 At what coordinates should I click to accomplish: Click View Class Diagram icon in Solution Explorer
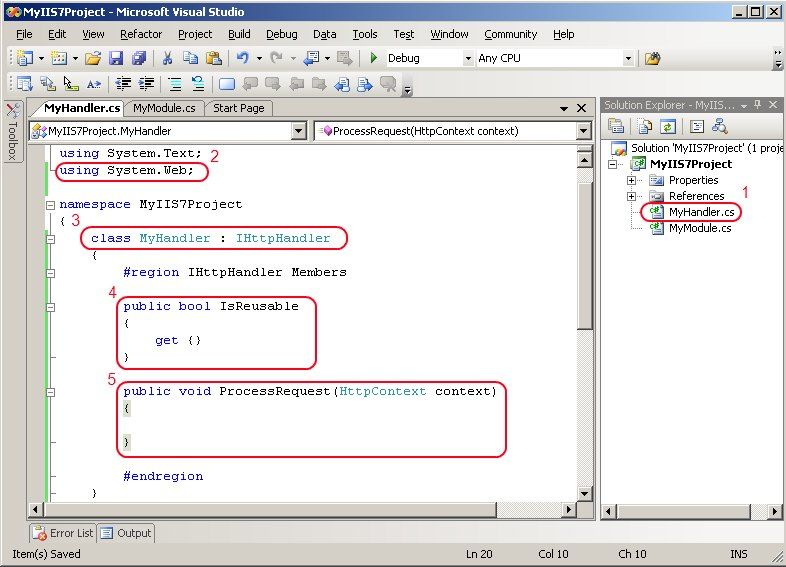[x=720, y=126]
